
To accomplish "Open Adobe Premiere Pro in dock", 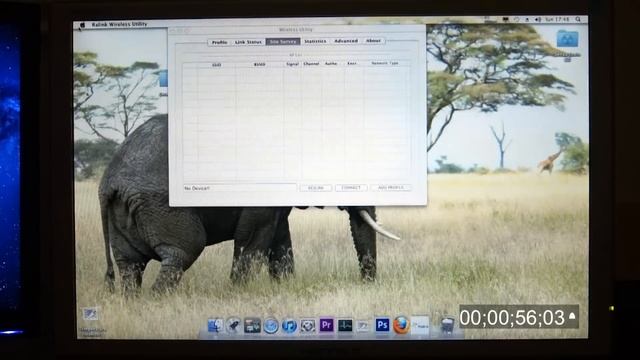I will (x=326, y=325).
